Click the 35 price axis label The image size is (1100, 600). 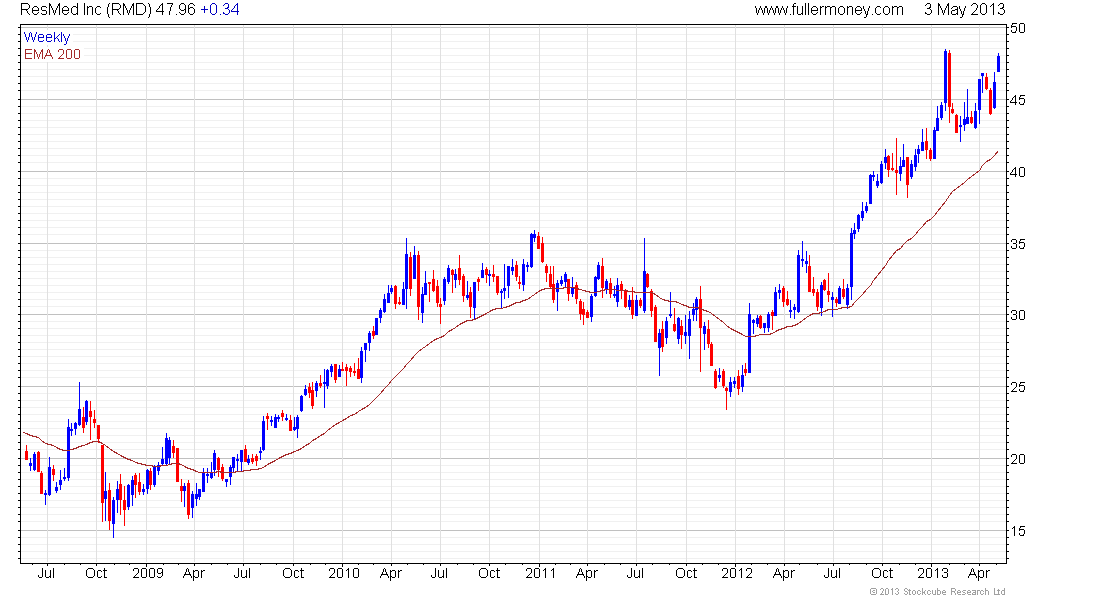pos(1017,244)
